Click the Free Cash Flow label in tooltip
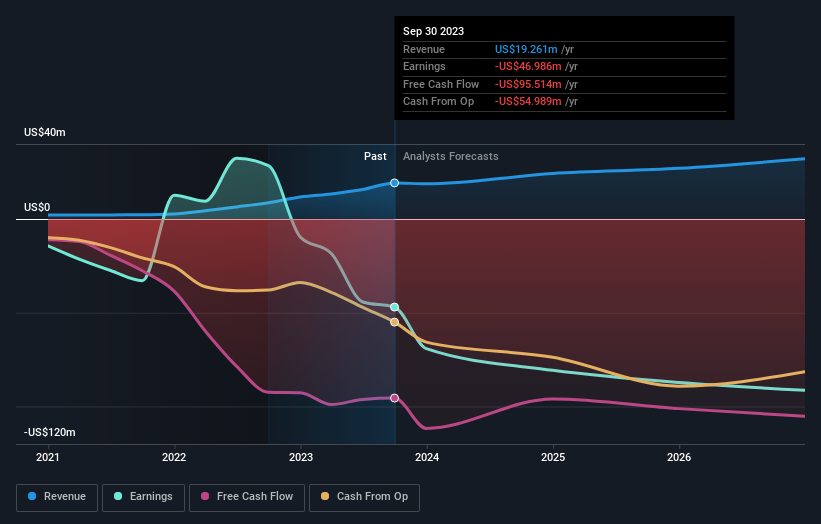Screen dimensions: 821x524 tap(441, 84)
